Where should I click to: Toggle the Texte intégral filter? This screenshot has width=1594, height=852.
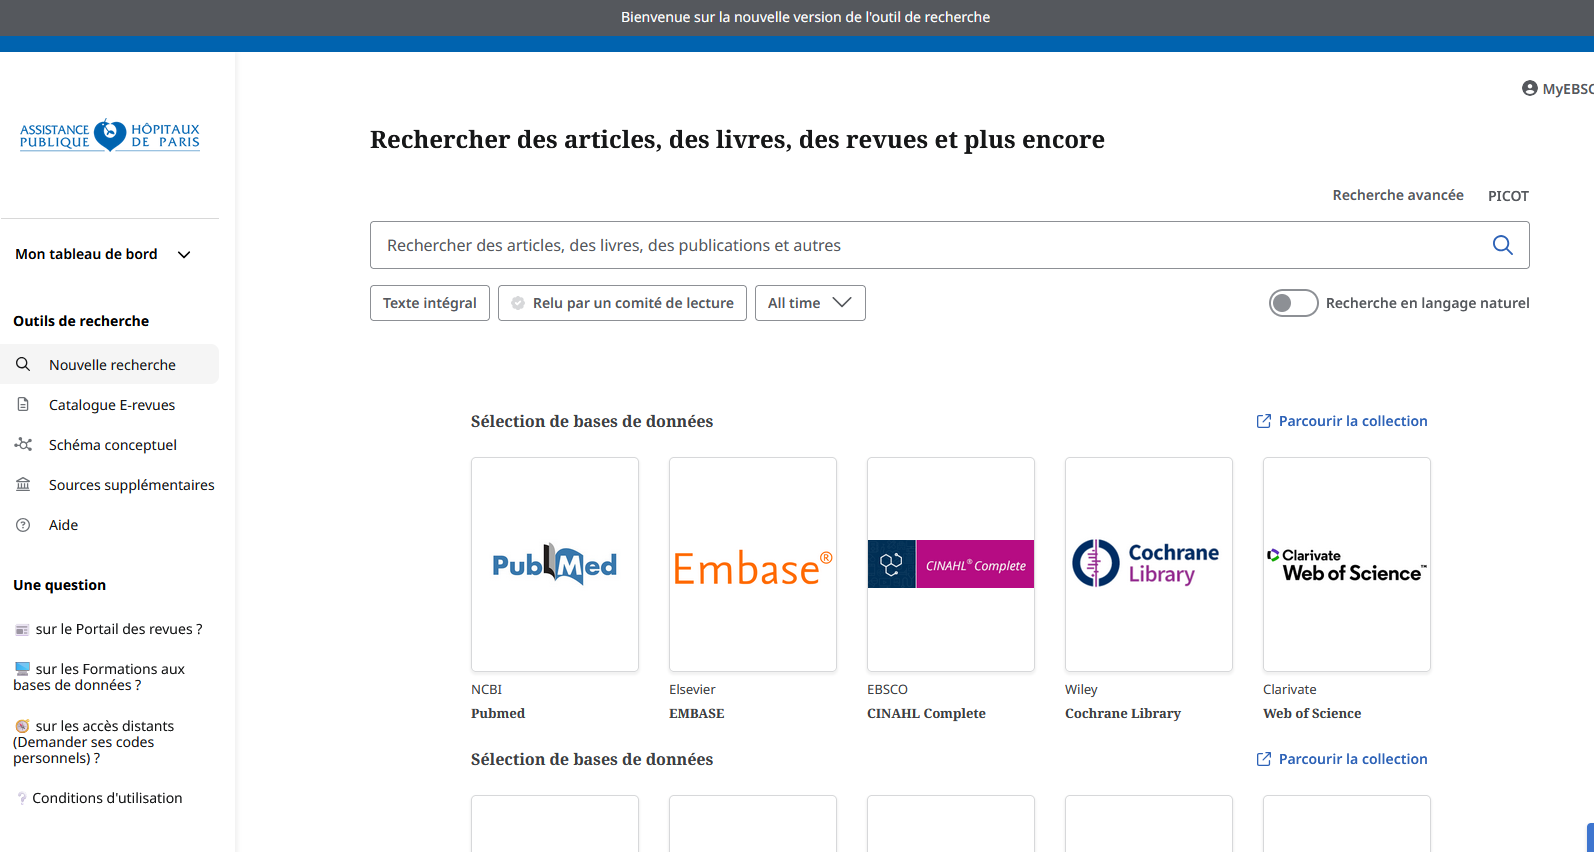pyautogui.click(x=430, y=303)
